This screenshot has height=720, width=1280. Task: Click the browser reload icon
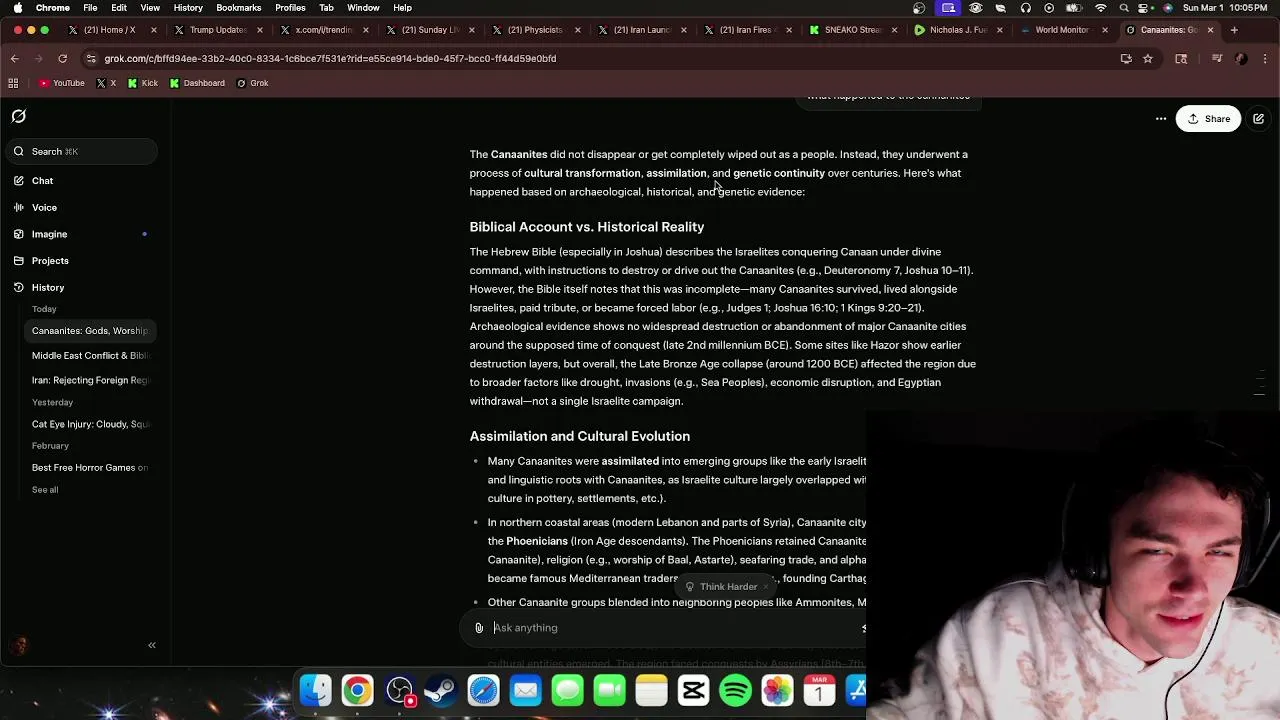pos(62,58)
